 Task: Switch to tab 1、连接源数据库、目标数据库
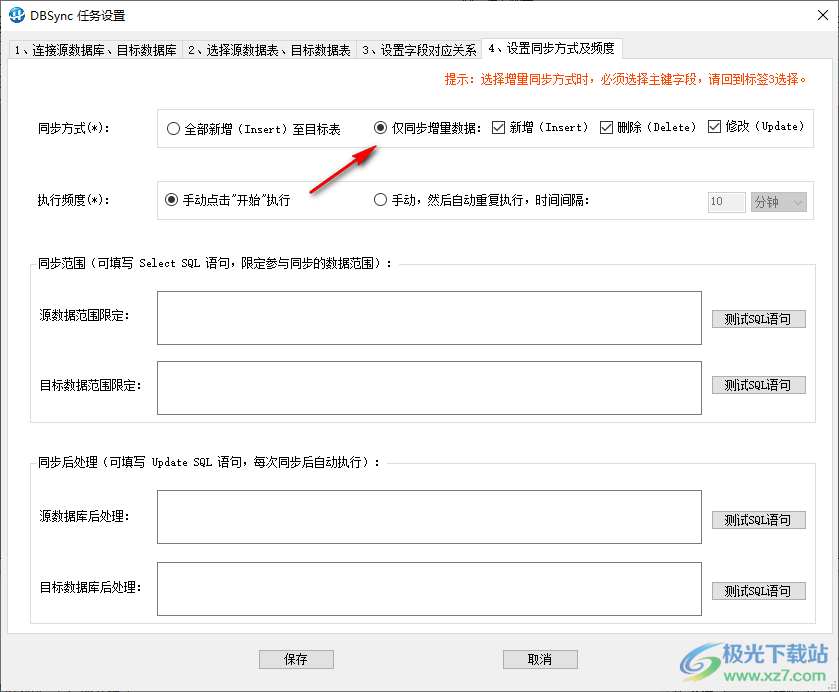click(x=95, y=50)
